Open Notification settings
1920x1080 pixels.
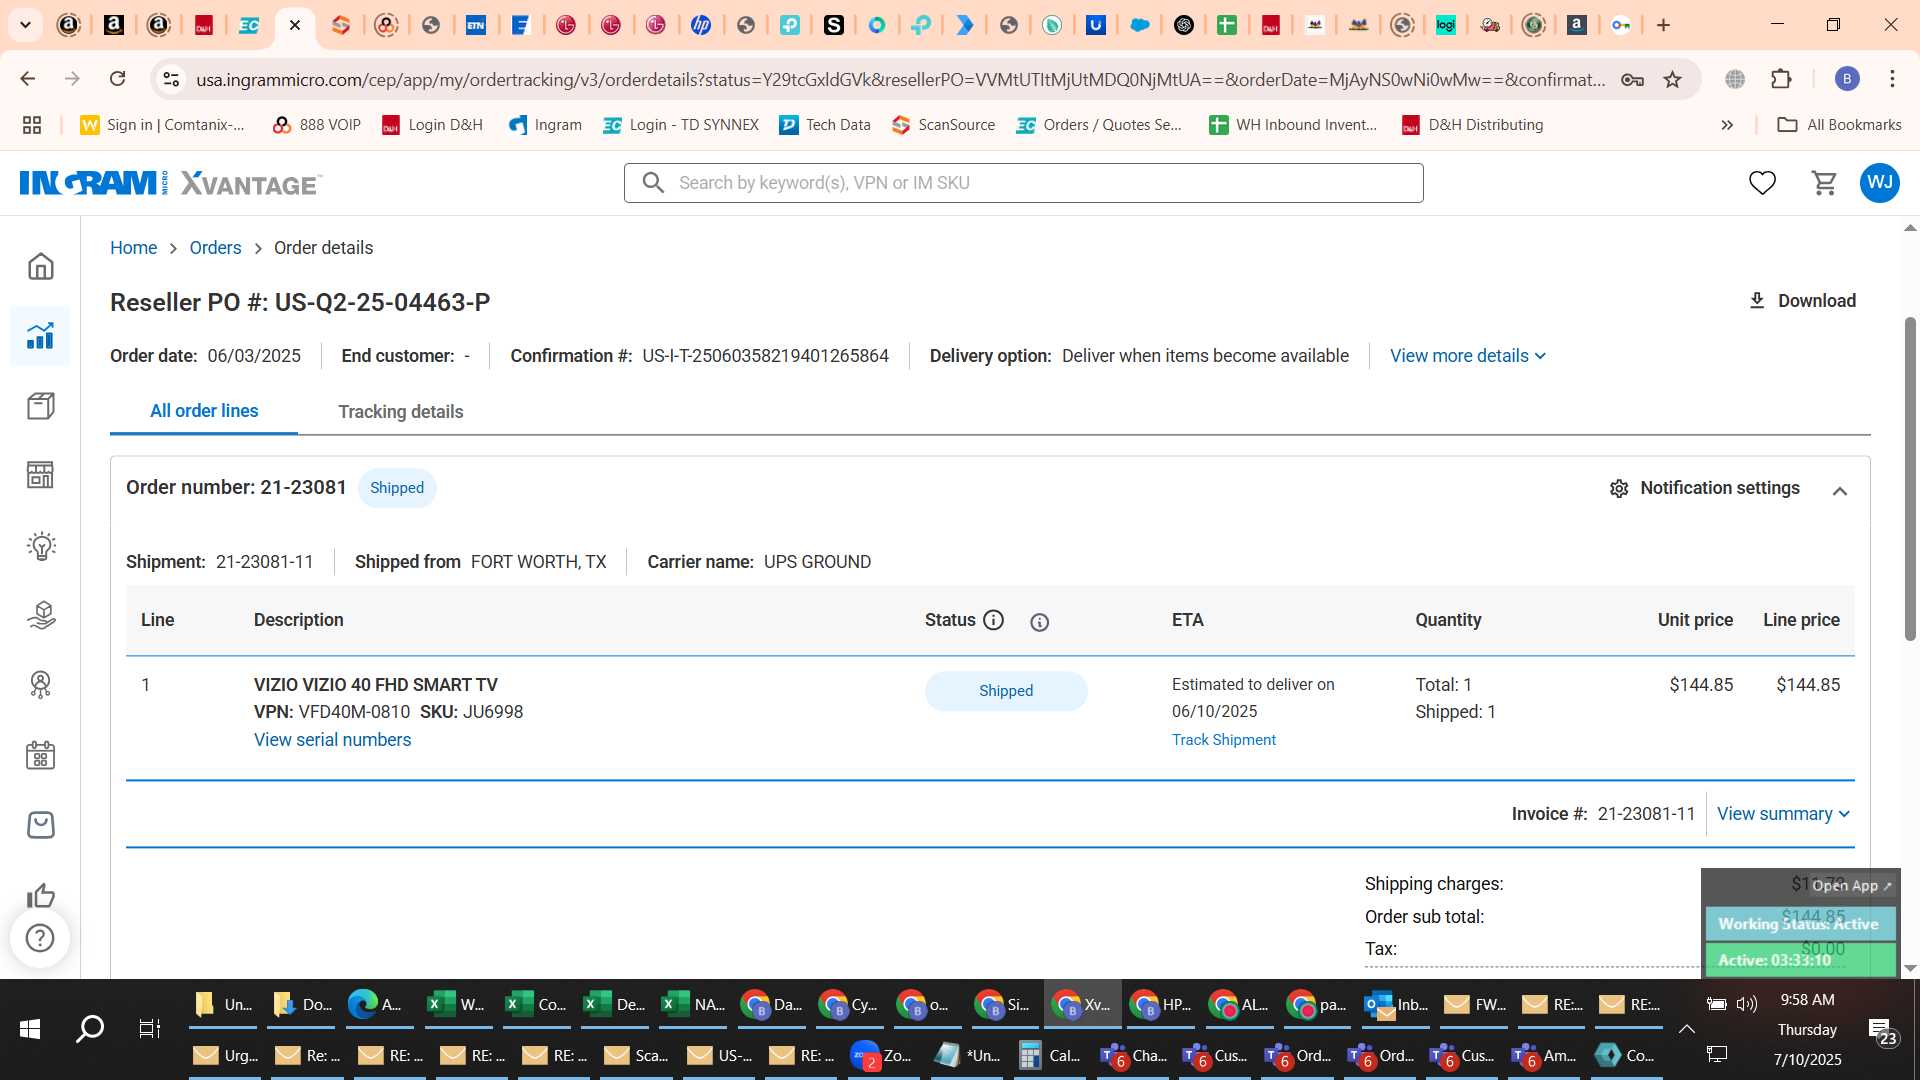pyautogui.click(x=1704, y=488)
